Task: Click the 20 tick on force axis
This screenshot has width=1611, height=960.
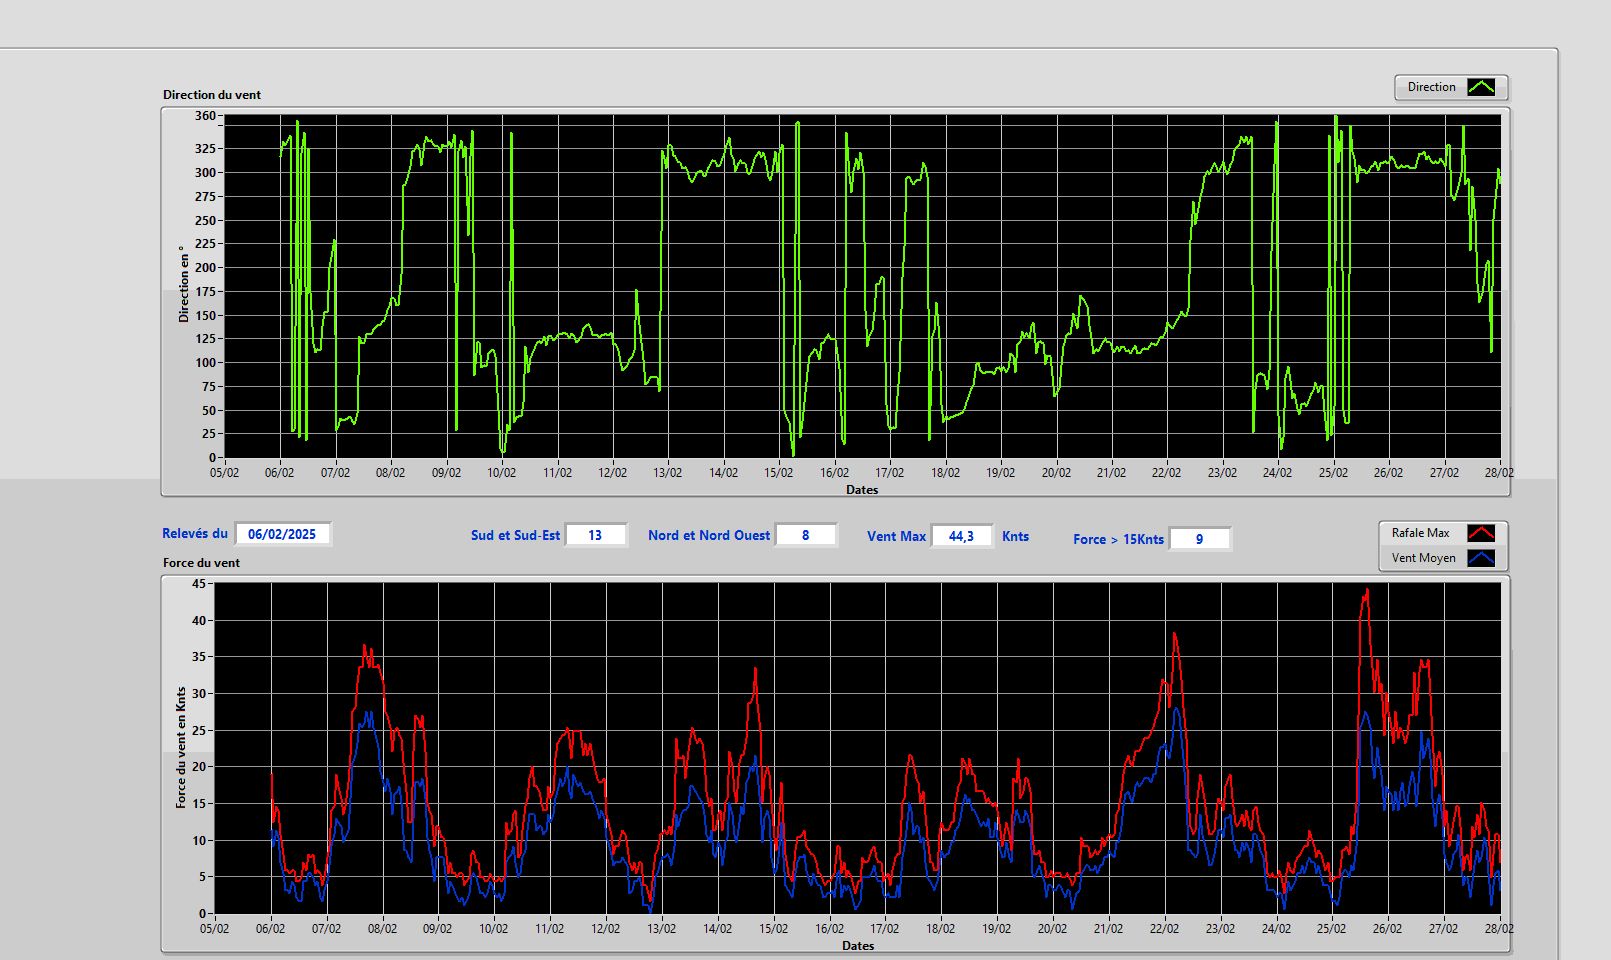Action: pyautogui.click(x=199, y=767)
